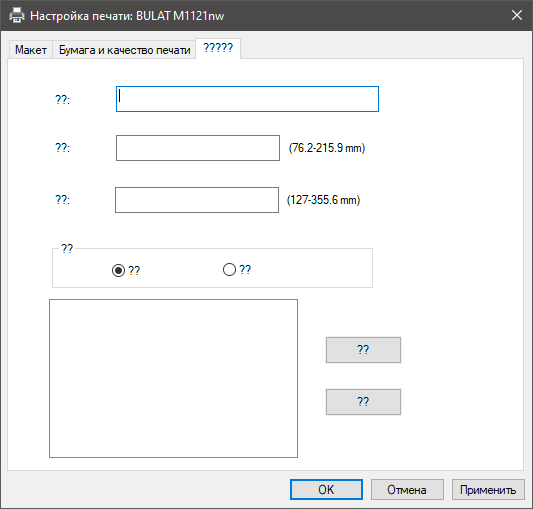Viewport: 533px width, 509px height.
Task: Click the (76.2-215.9 mm) range hint text
Action: coord(327,148)
